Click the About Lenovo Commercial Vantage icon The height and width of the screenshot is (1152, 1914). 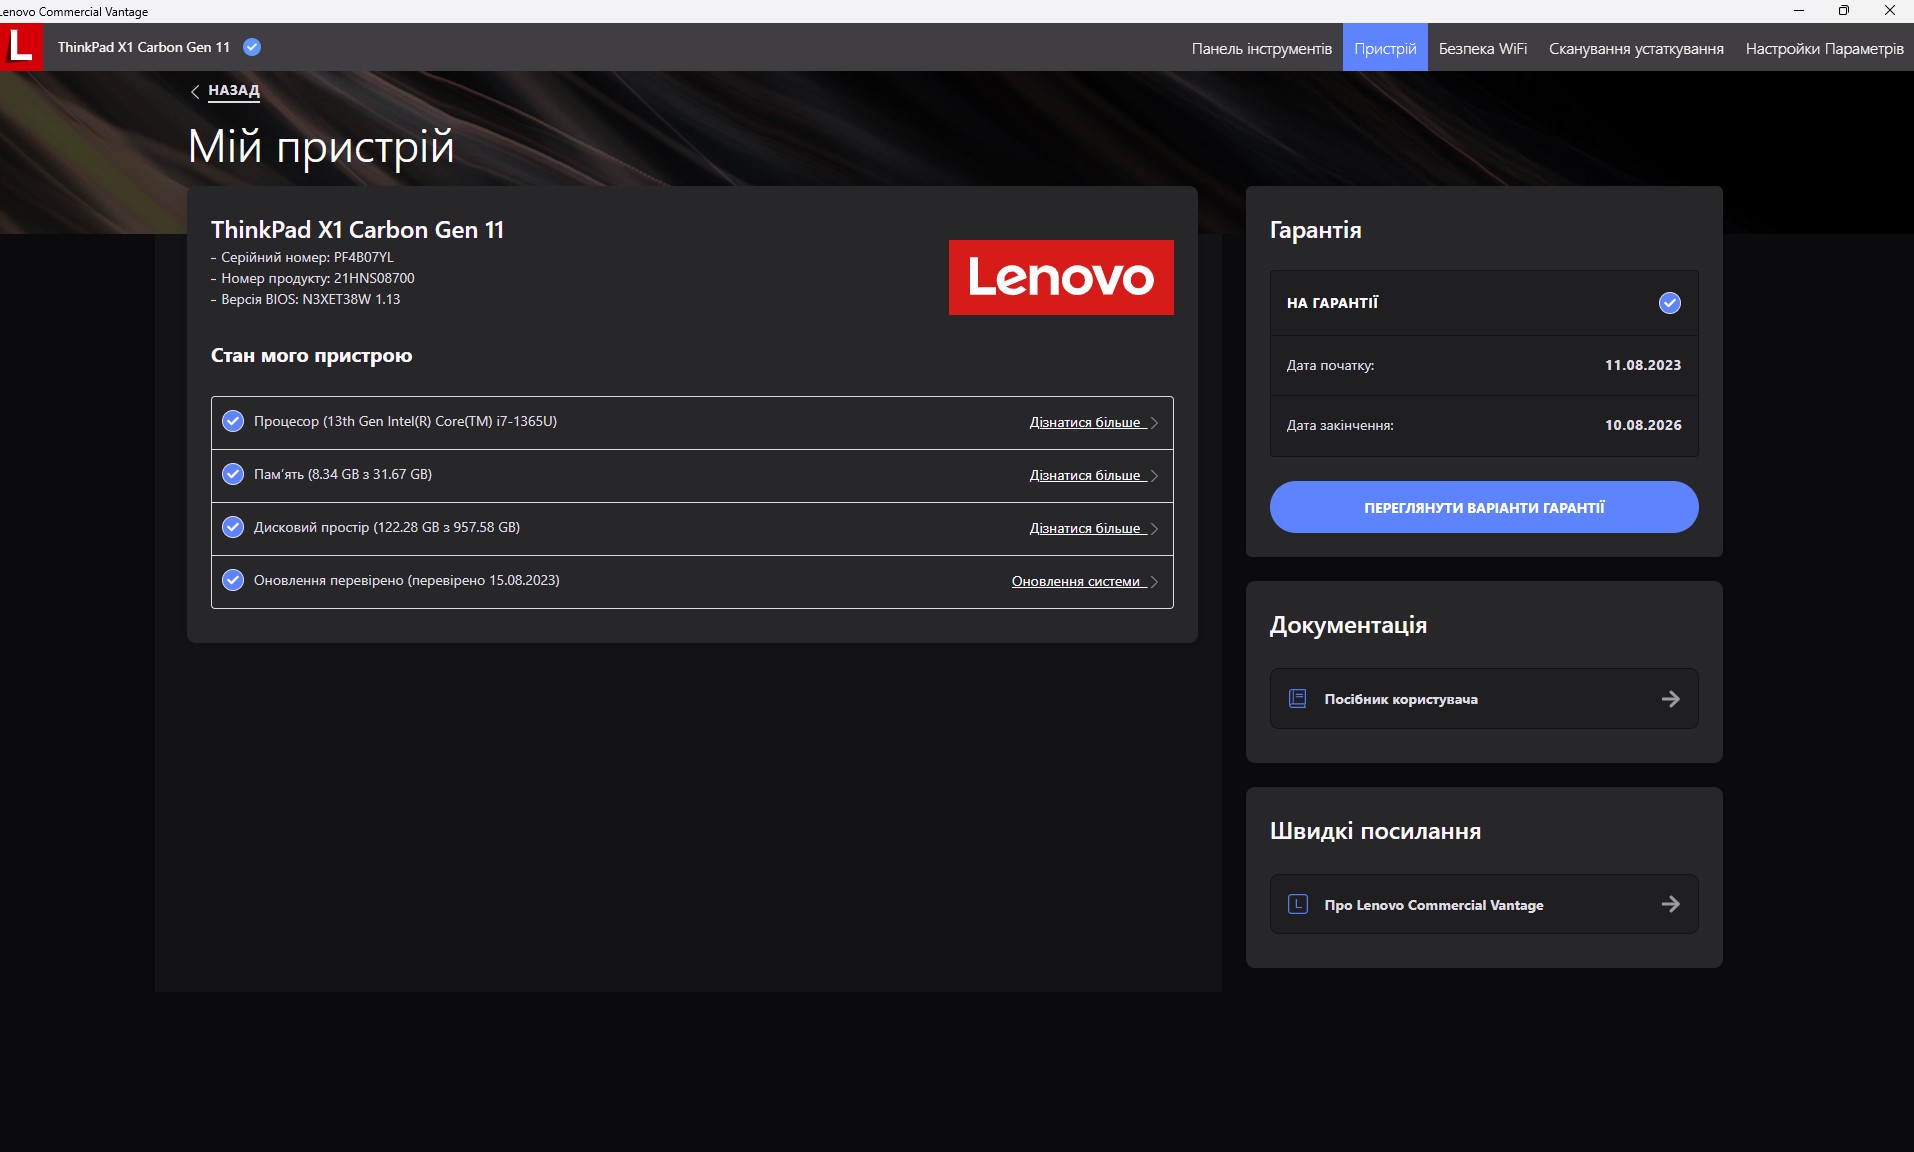[x=1297, y=905]
